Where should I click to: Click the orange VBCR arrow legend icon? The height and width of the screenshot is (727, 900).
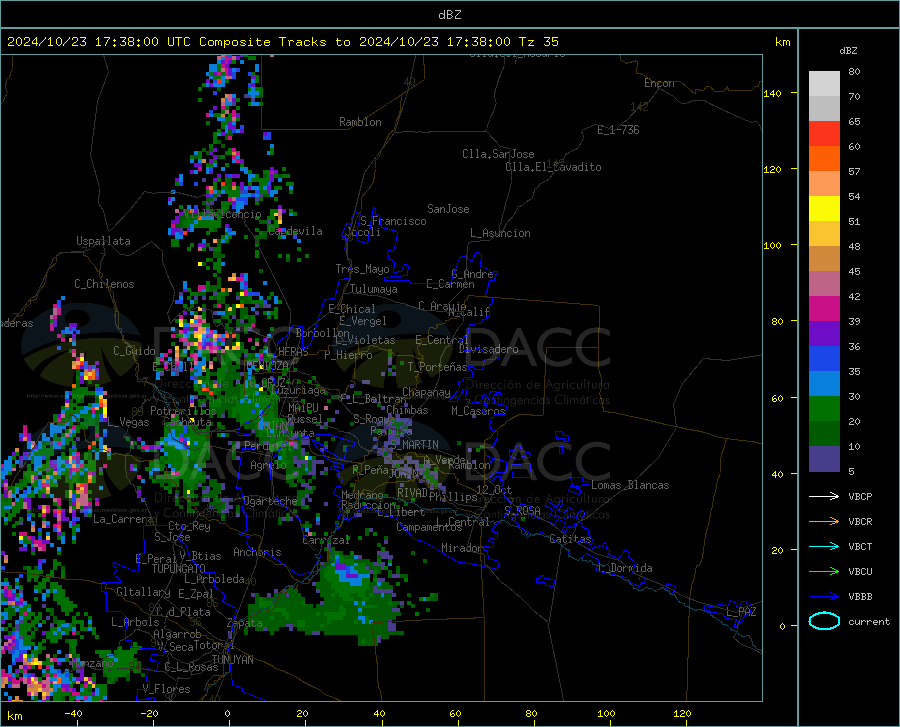coord(824,522)
